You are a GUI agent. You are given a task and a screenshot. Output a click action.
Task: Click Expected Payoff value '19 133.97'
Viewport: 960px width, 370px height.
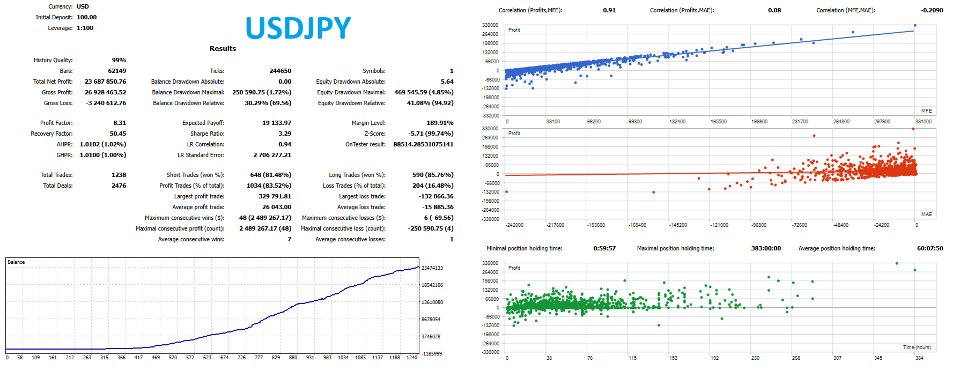click(277, 123)
